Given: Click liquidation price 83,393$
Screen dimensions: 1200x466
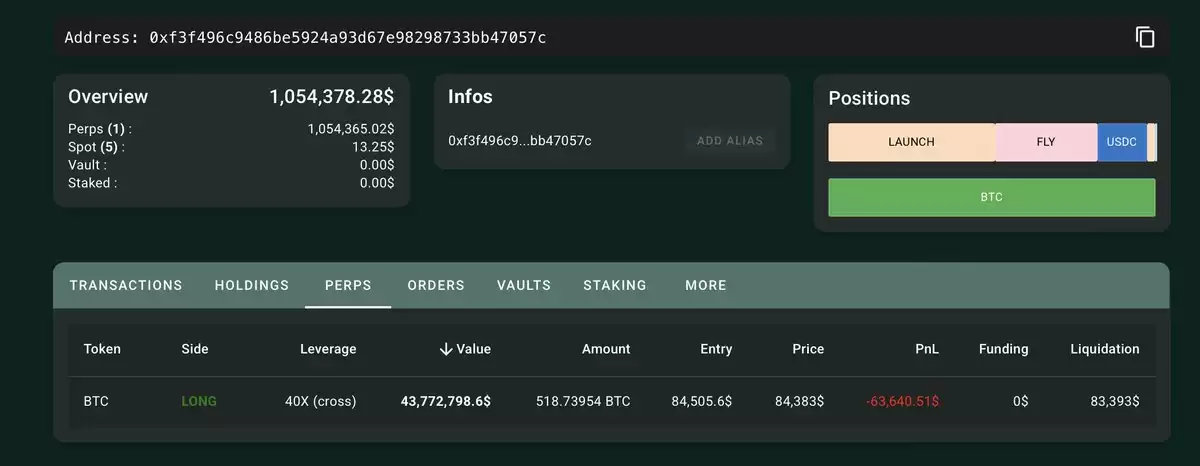Looking at the screenshot, I should point(1115,401).
